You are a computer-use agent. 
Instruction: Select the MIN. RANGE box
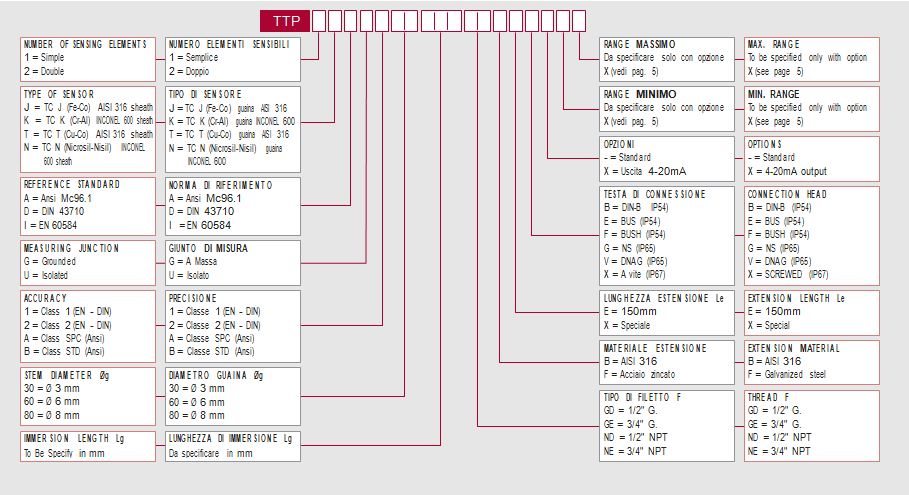[x=811, y=108]
